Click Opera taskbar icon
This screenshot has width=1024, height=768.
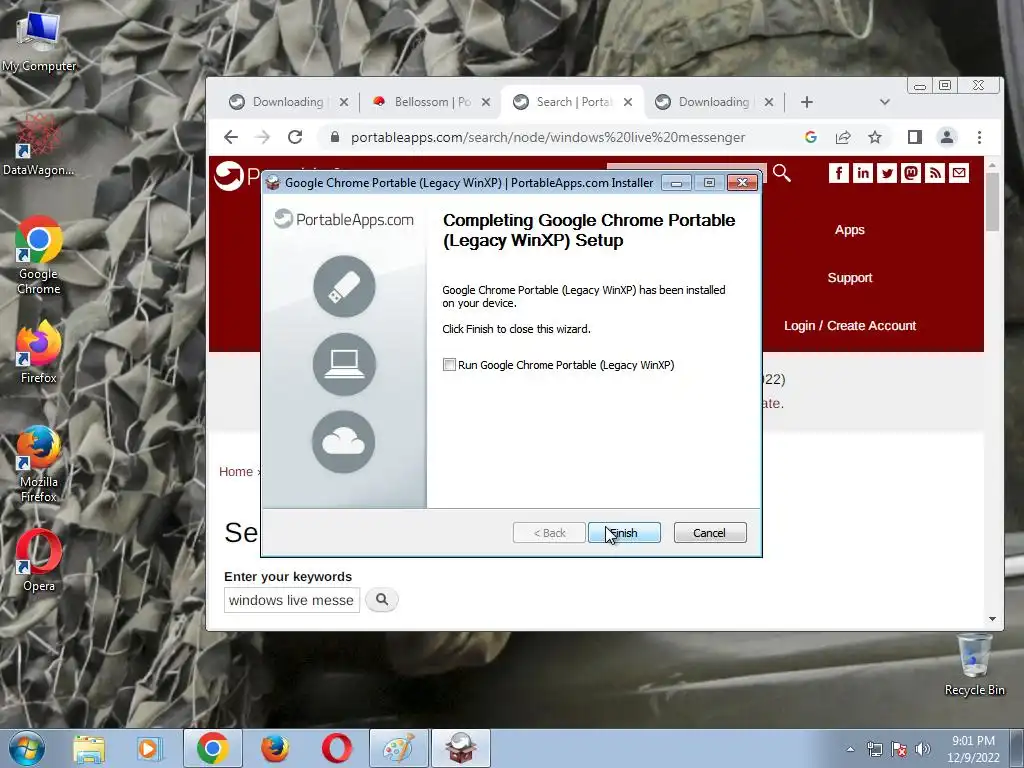click(x=336, y=748)
